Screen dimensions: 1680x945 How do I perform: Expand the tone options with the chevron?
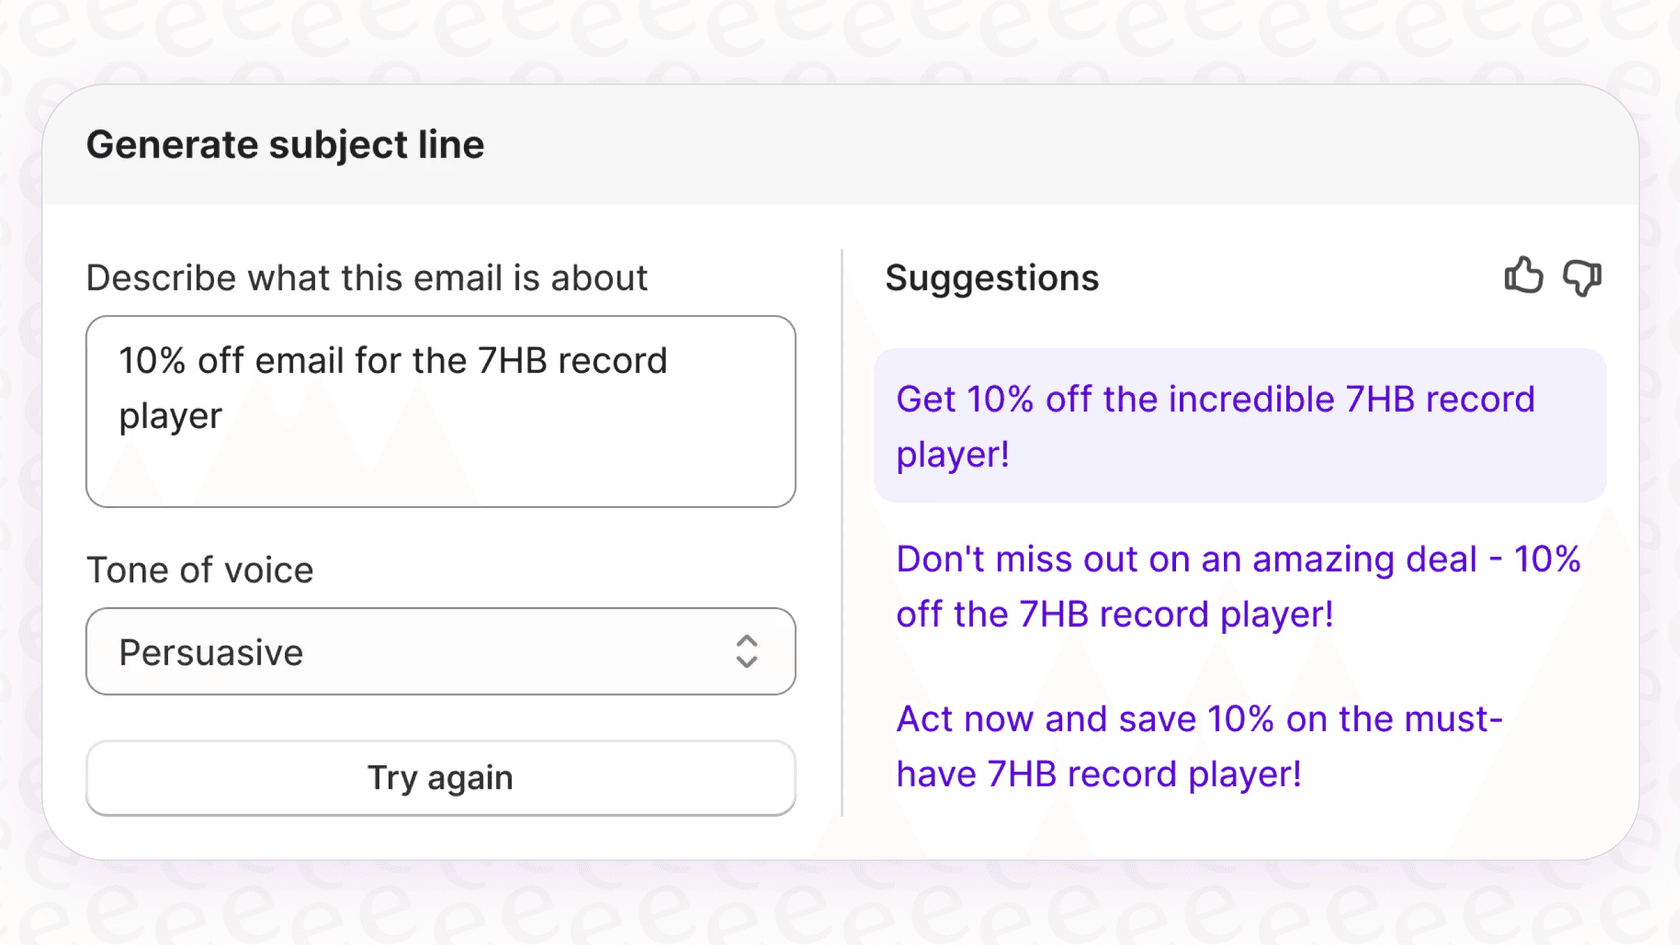coord(746,652)
